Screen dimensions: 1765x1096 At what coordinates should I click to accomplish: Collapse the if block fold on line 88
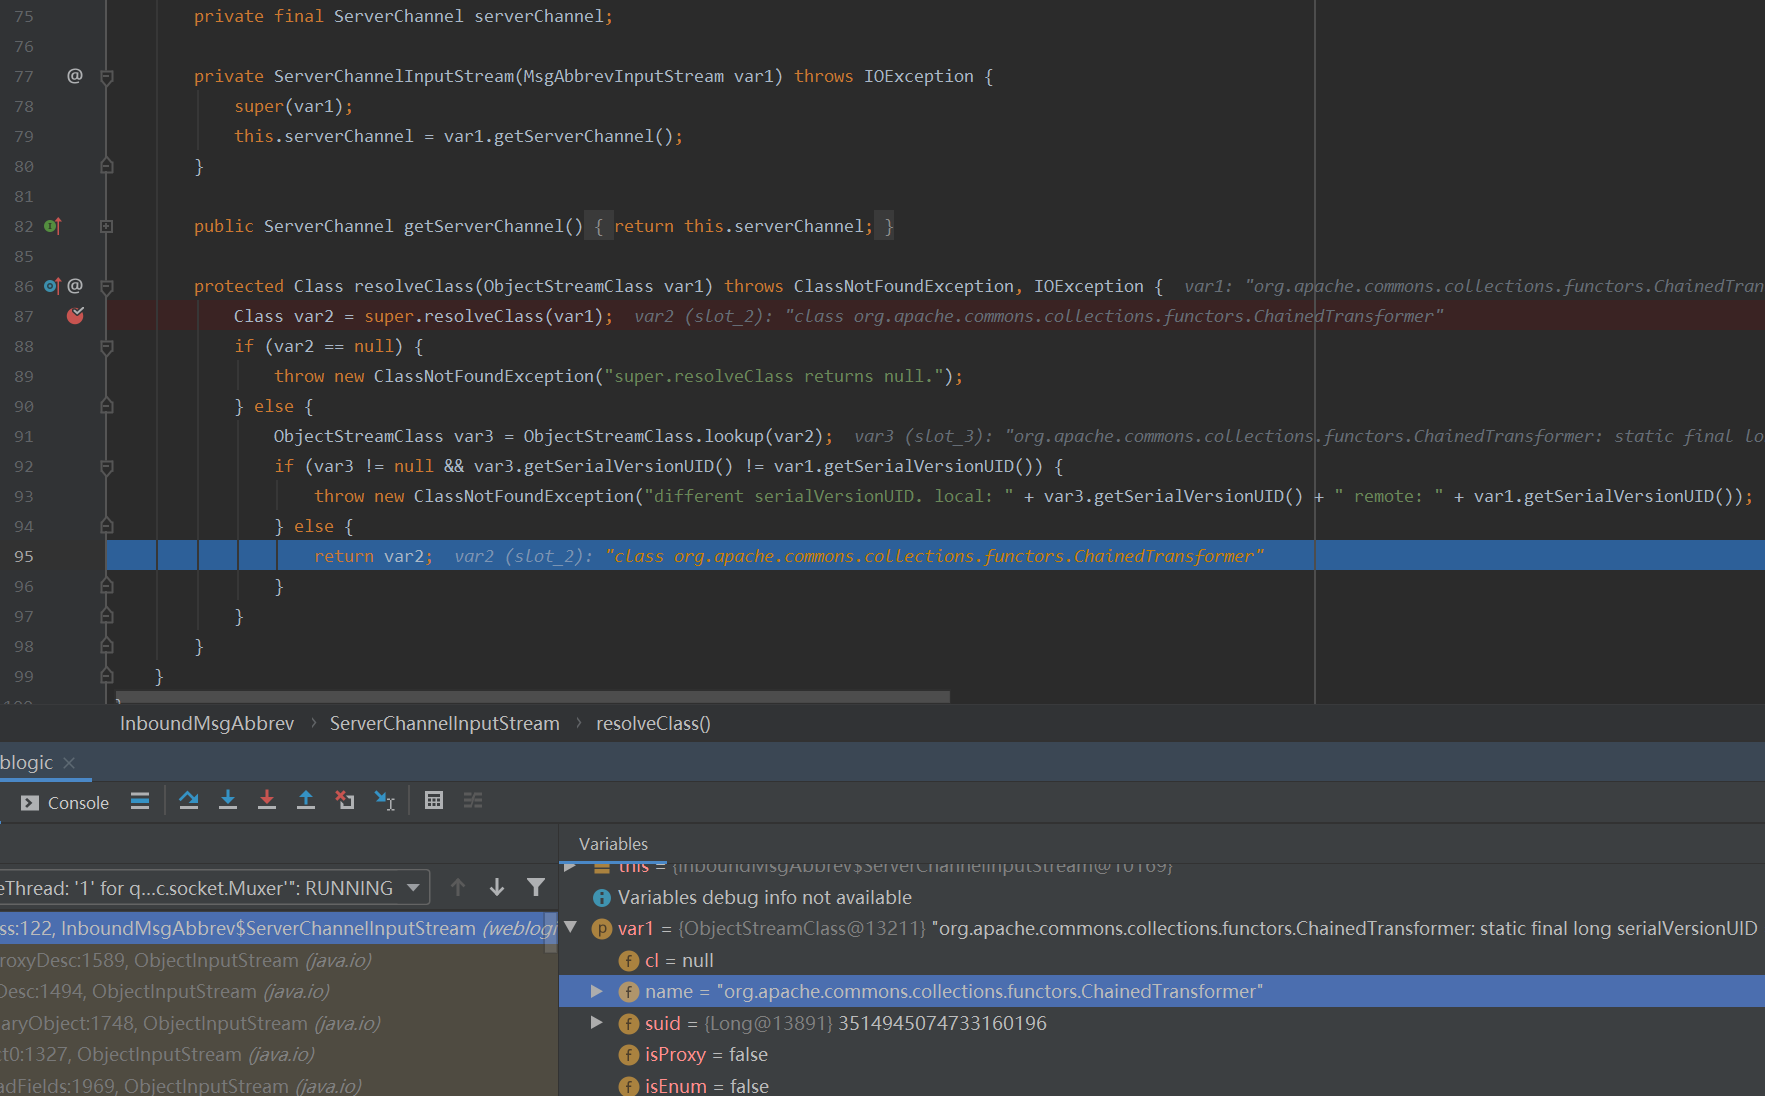[107, 346]
